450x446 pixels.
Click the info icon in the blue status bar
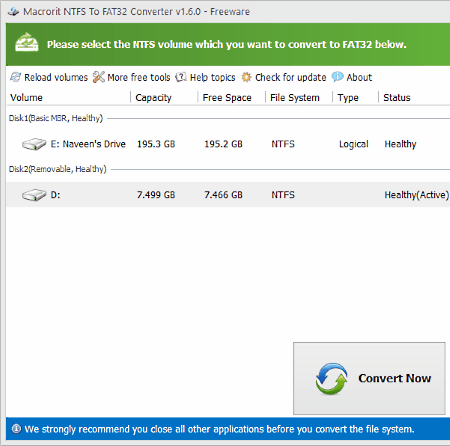pos(16,429)
